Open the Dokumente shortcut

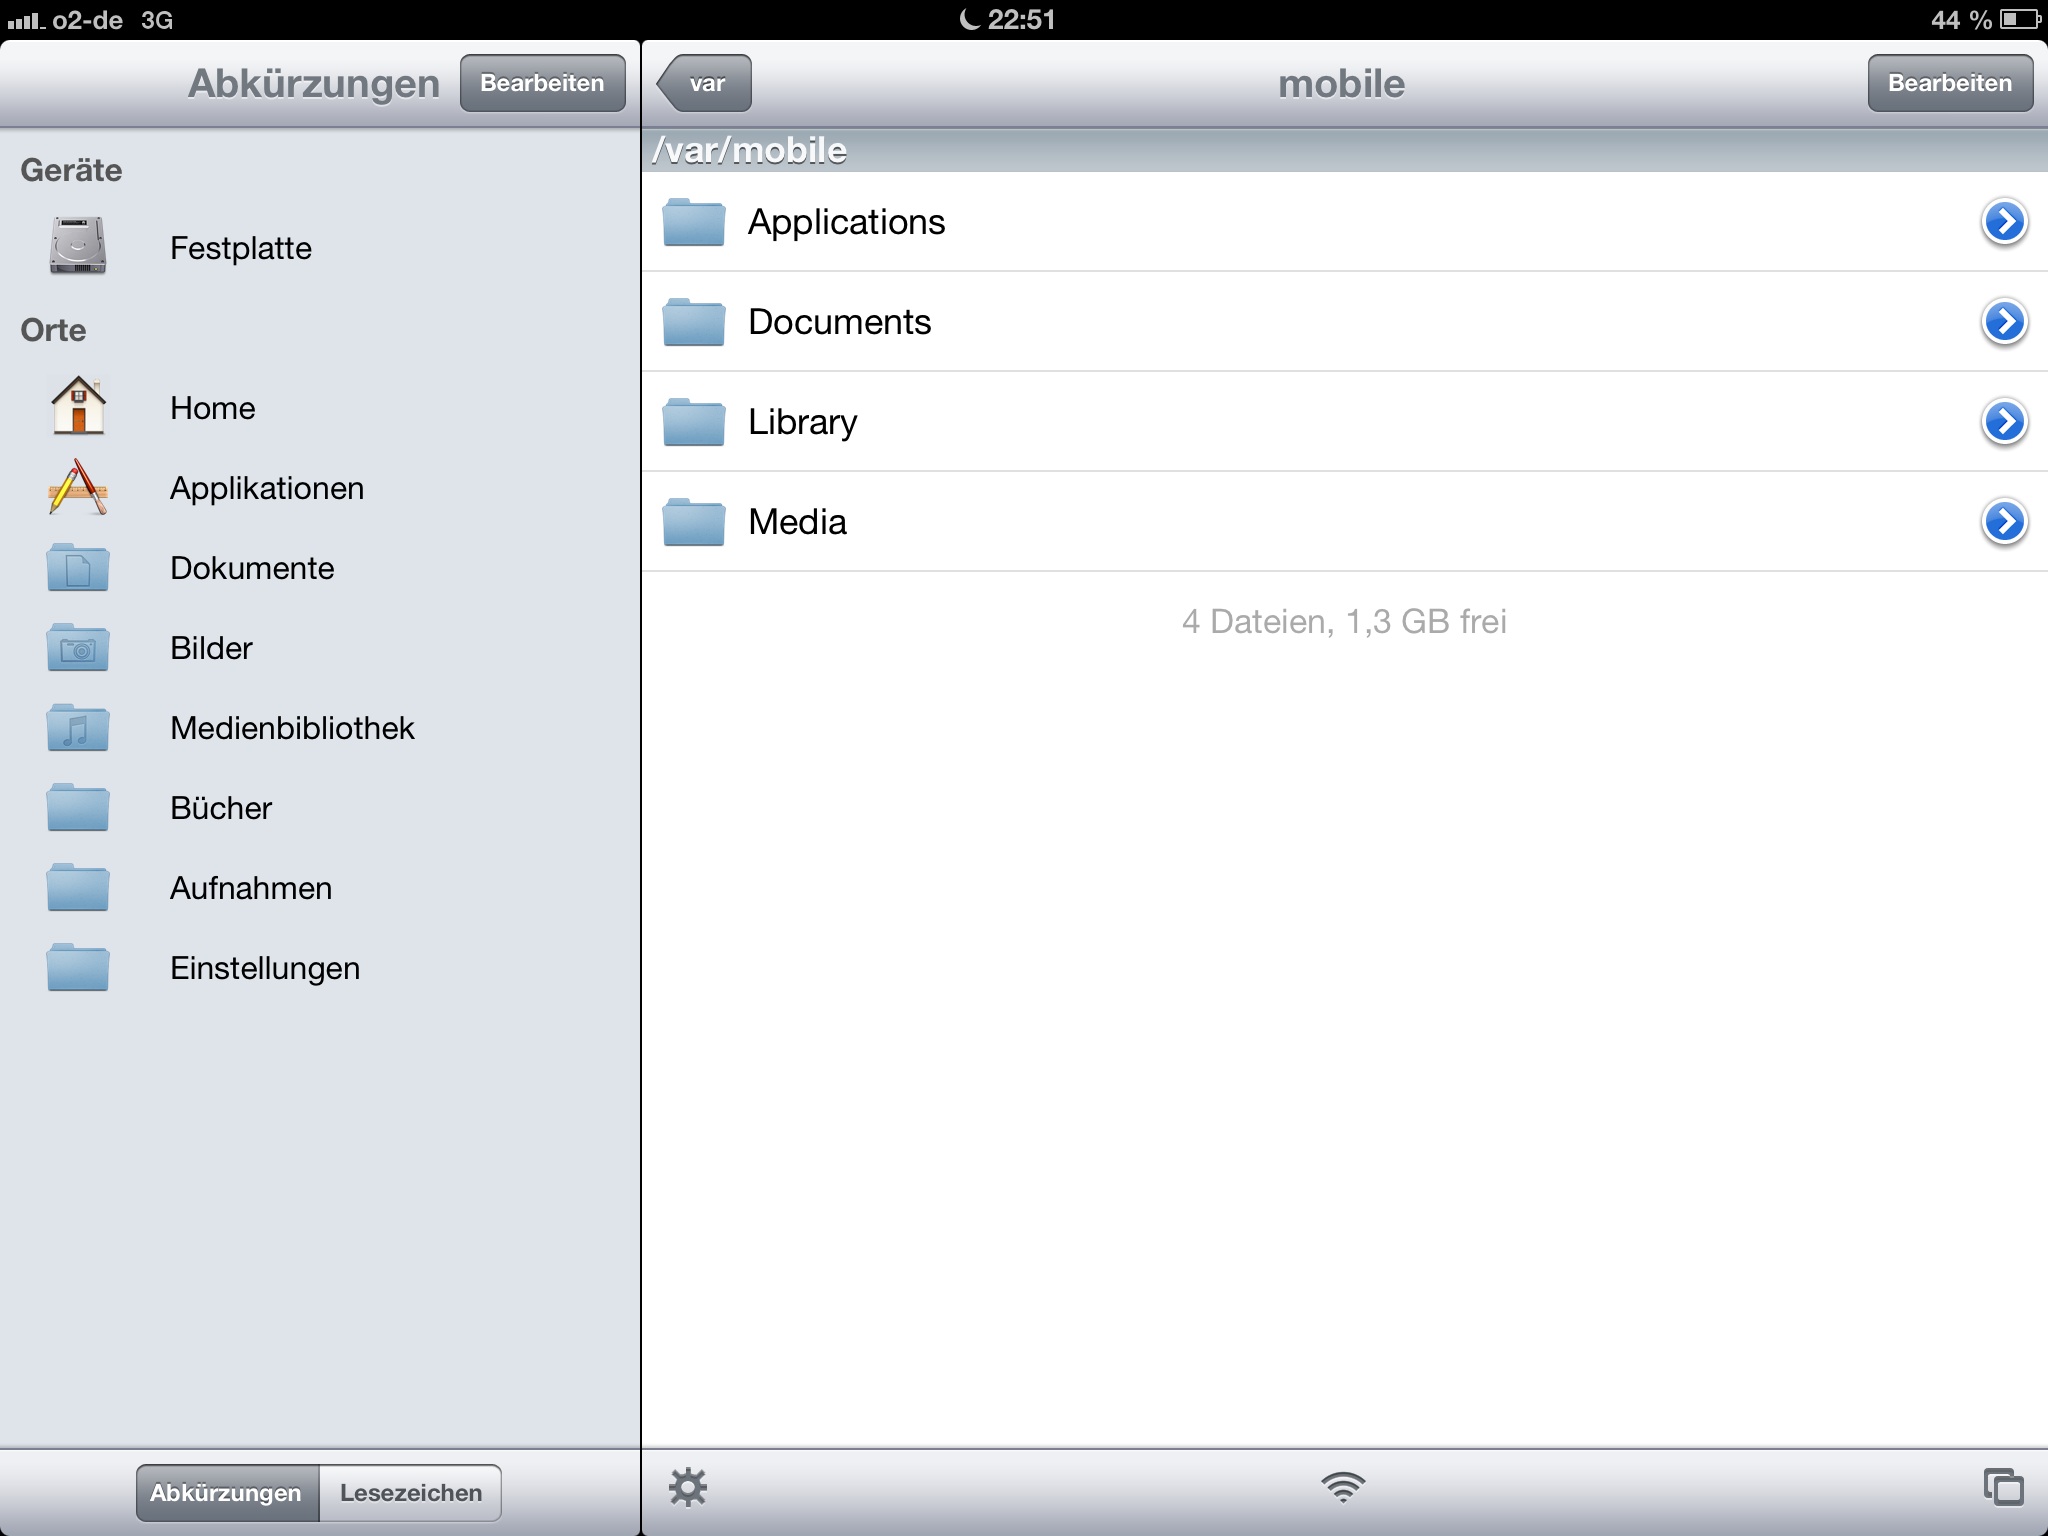[252, 568]
